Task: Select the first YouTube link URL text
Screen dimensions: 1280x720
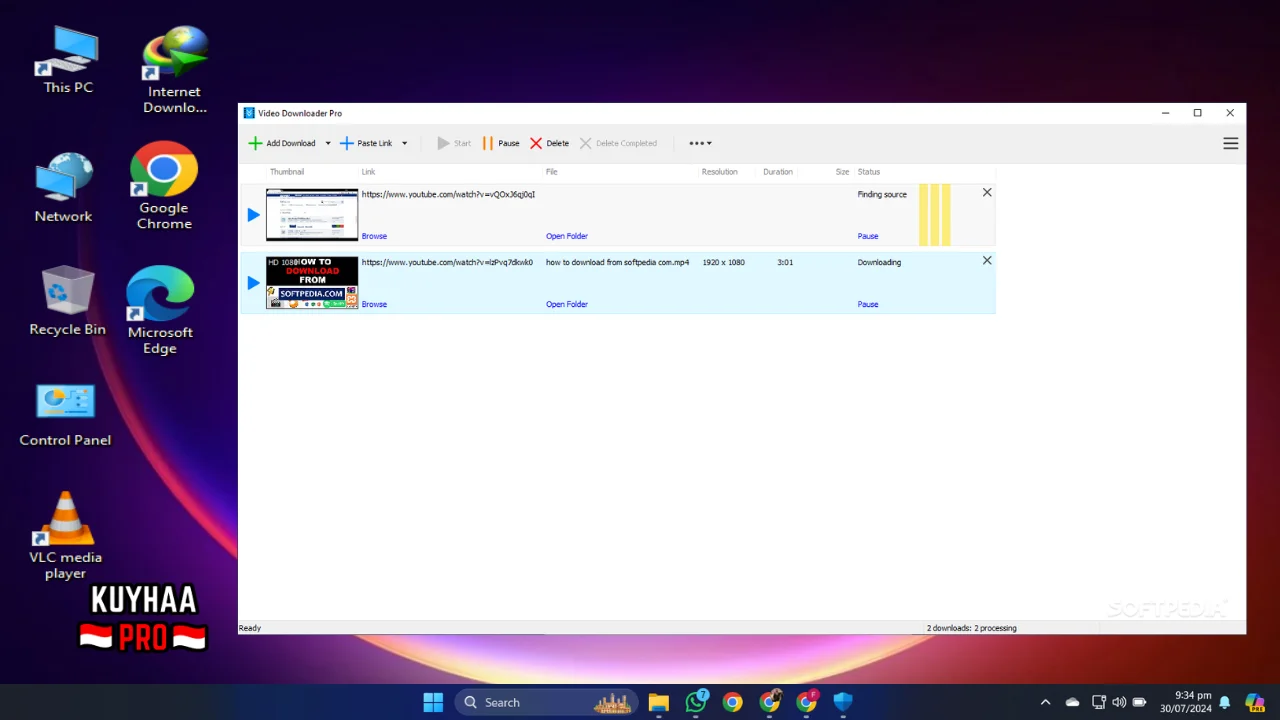Action: [448, 194]
